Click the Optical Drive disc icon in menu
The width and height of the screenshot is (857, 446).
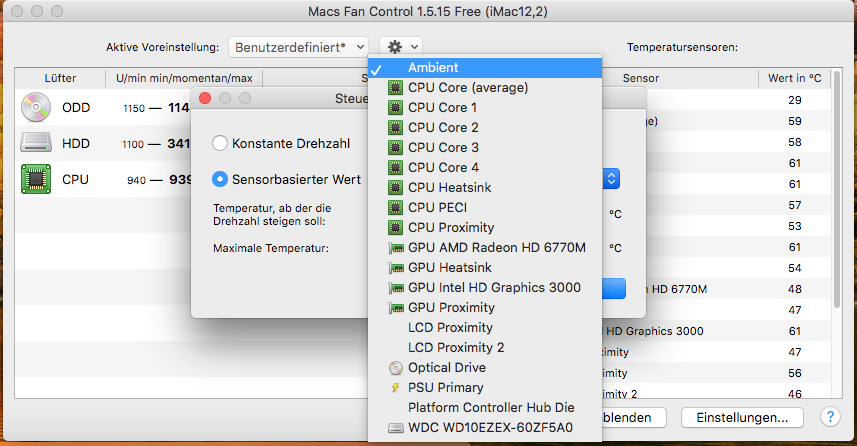coord(396,368)
